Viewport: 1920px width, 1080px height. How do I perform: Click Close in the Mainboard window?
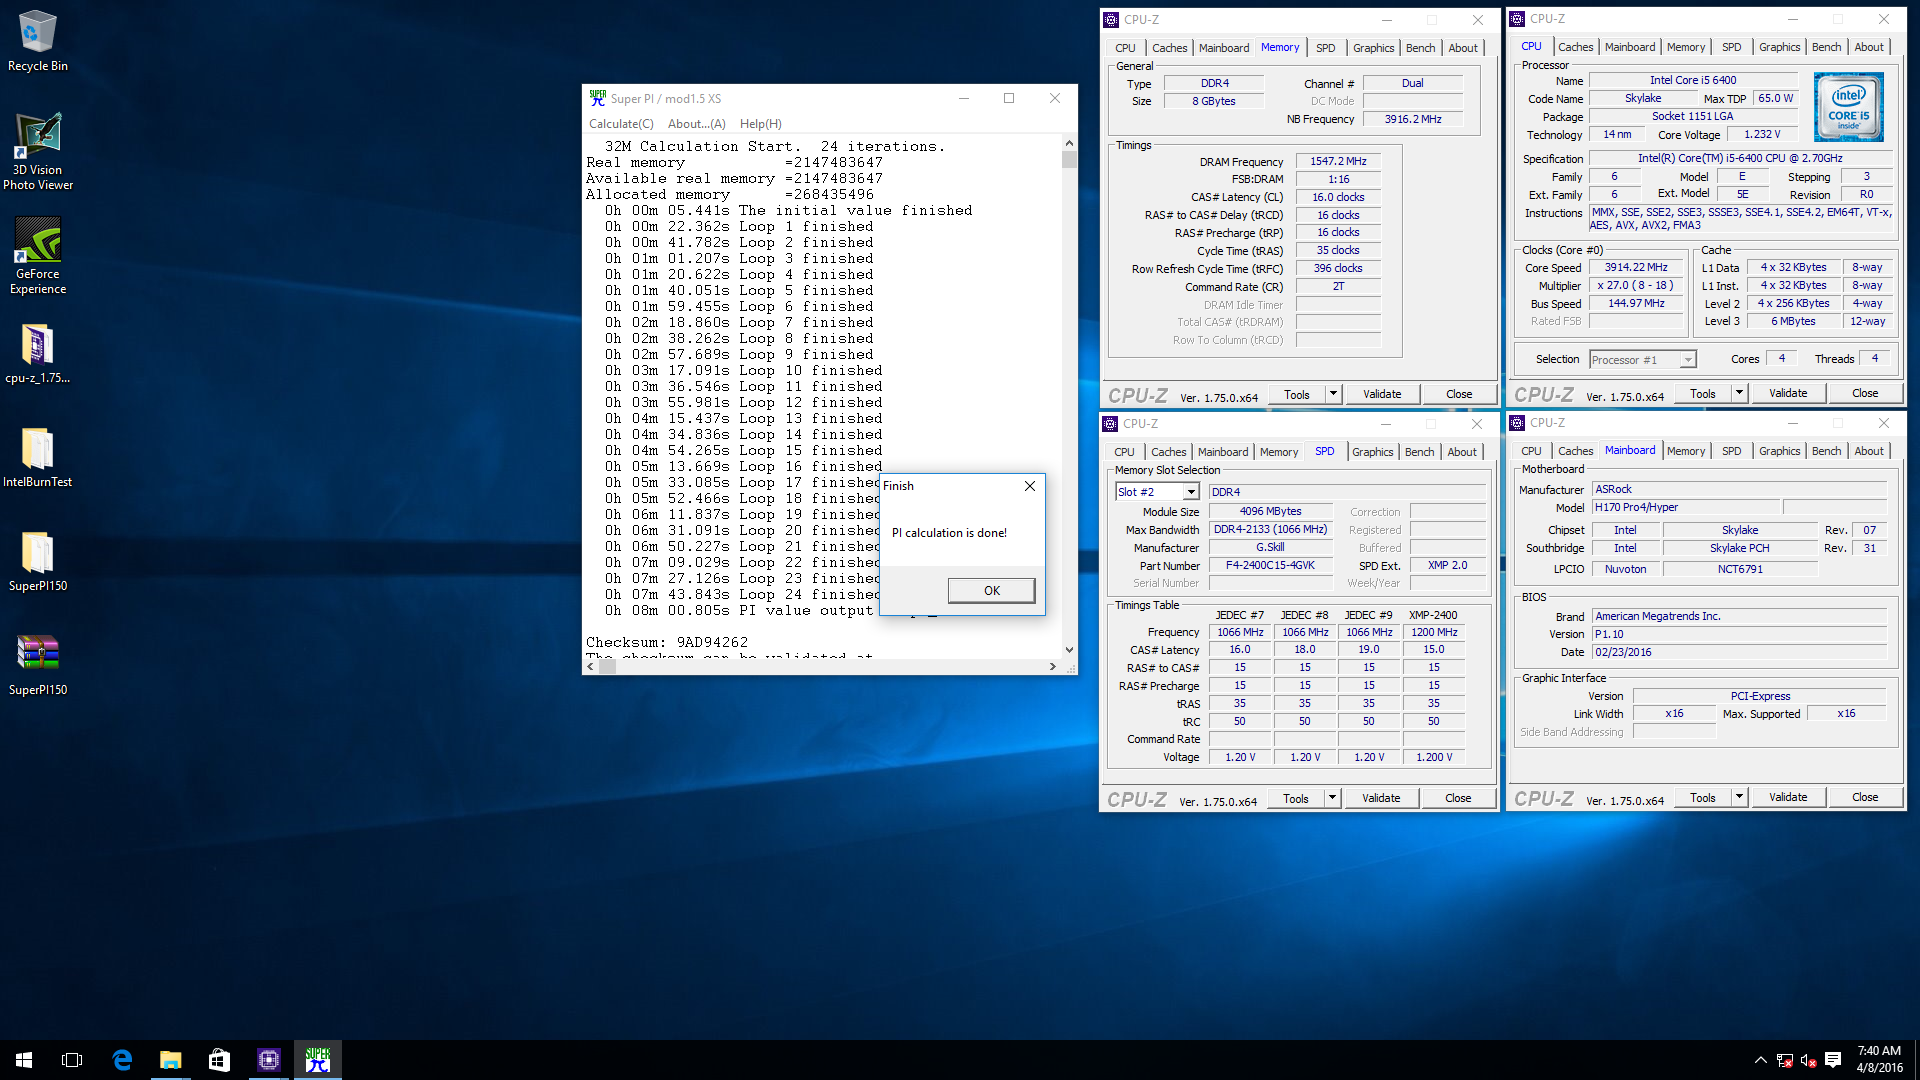coord(1864,797)
